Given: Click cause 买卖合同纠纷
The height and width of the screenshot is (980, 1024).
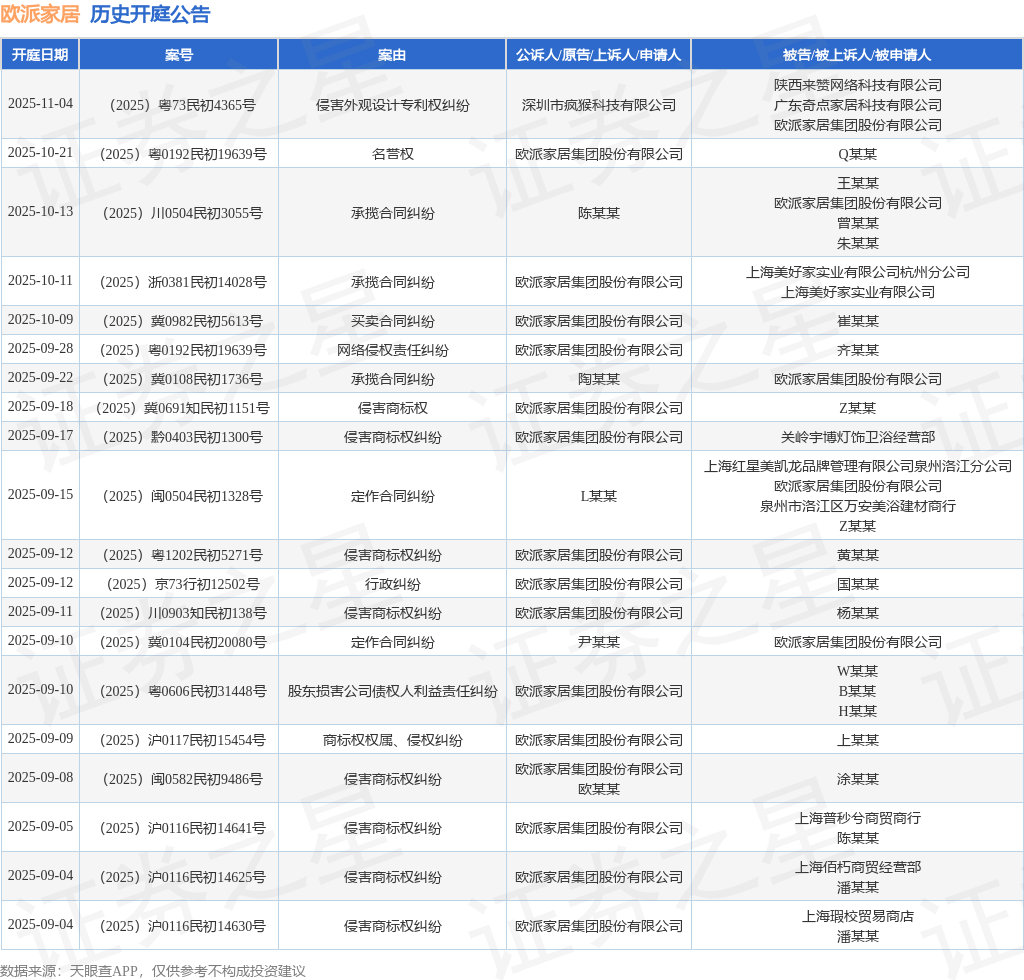Looking at the screenshot, I should (x=392, y=321).
